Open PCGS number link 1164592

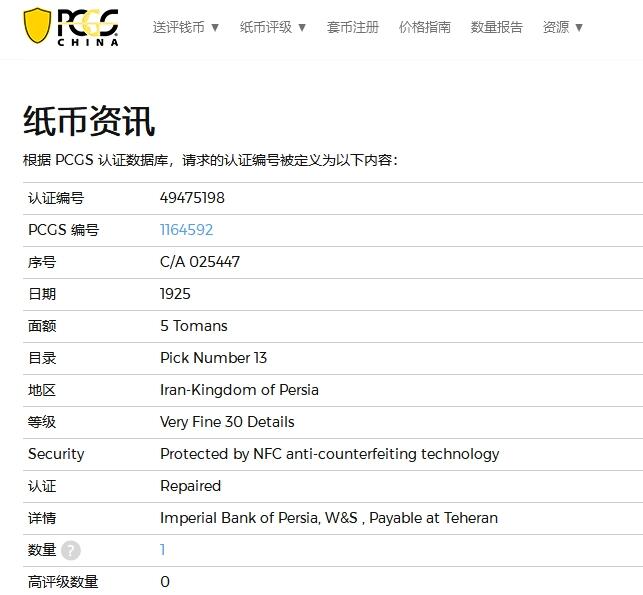(x=187, y=230)
